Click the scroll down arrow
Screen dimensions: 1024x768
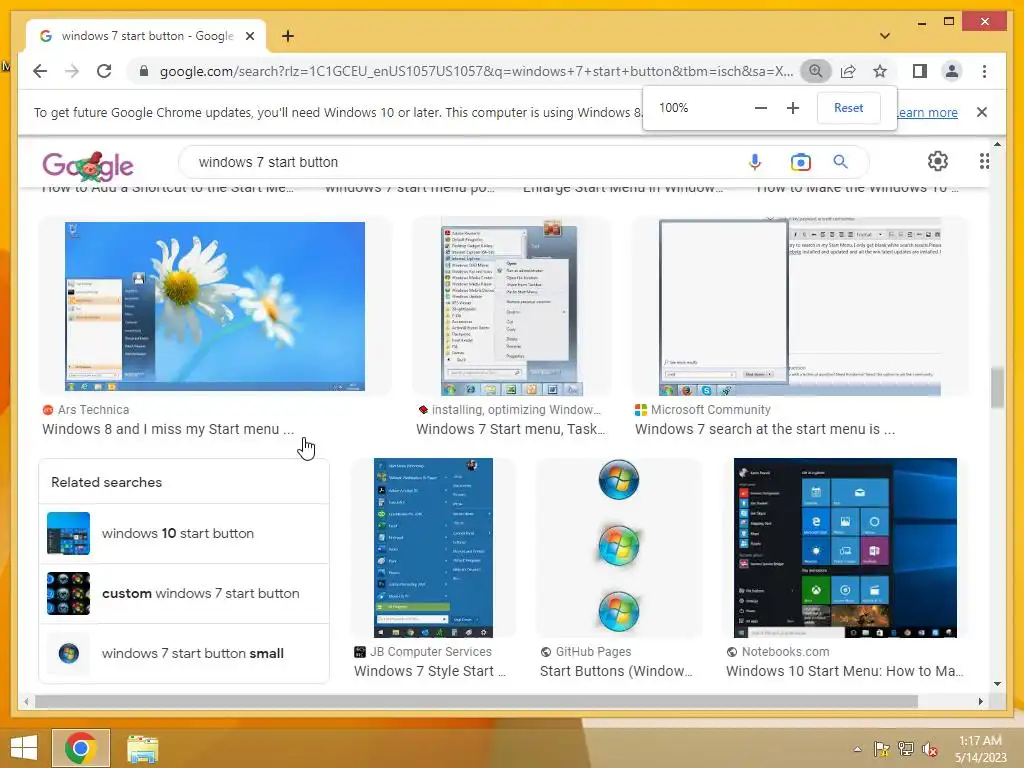tap(997, 684)
